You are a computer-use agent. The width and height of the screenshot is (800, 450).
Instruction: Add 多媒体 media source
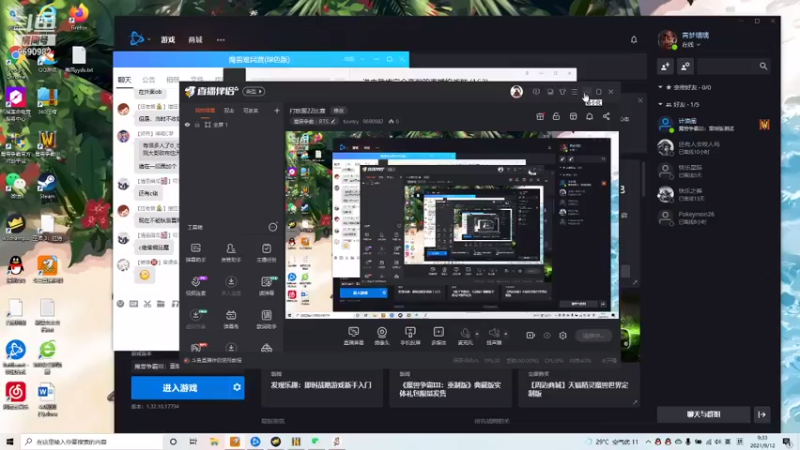tap(438, 336)
